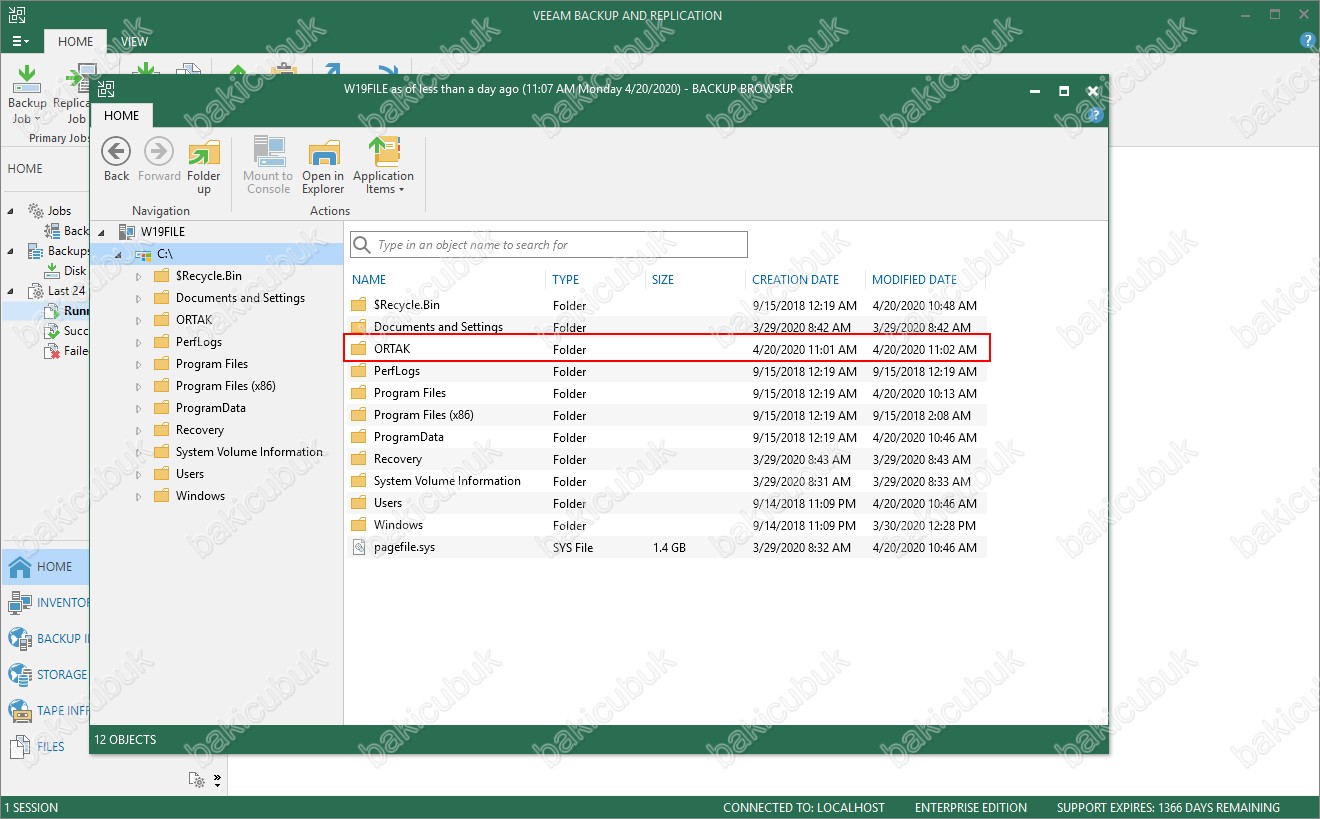
Task: Expand Program Files (x86) in folder tree
Action: pos(138,386)
